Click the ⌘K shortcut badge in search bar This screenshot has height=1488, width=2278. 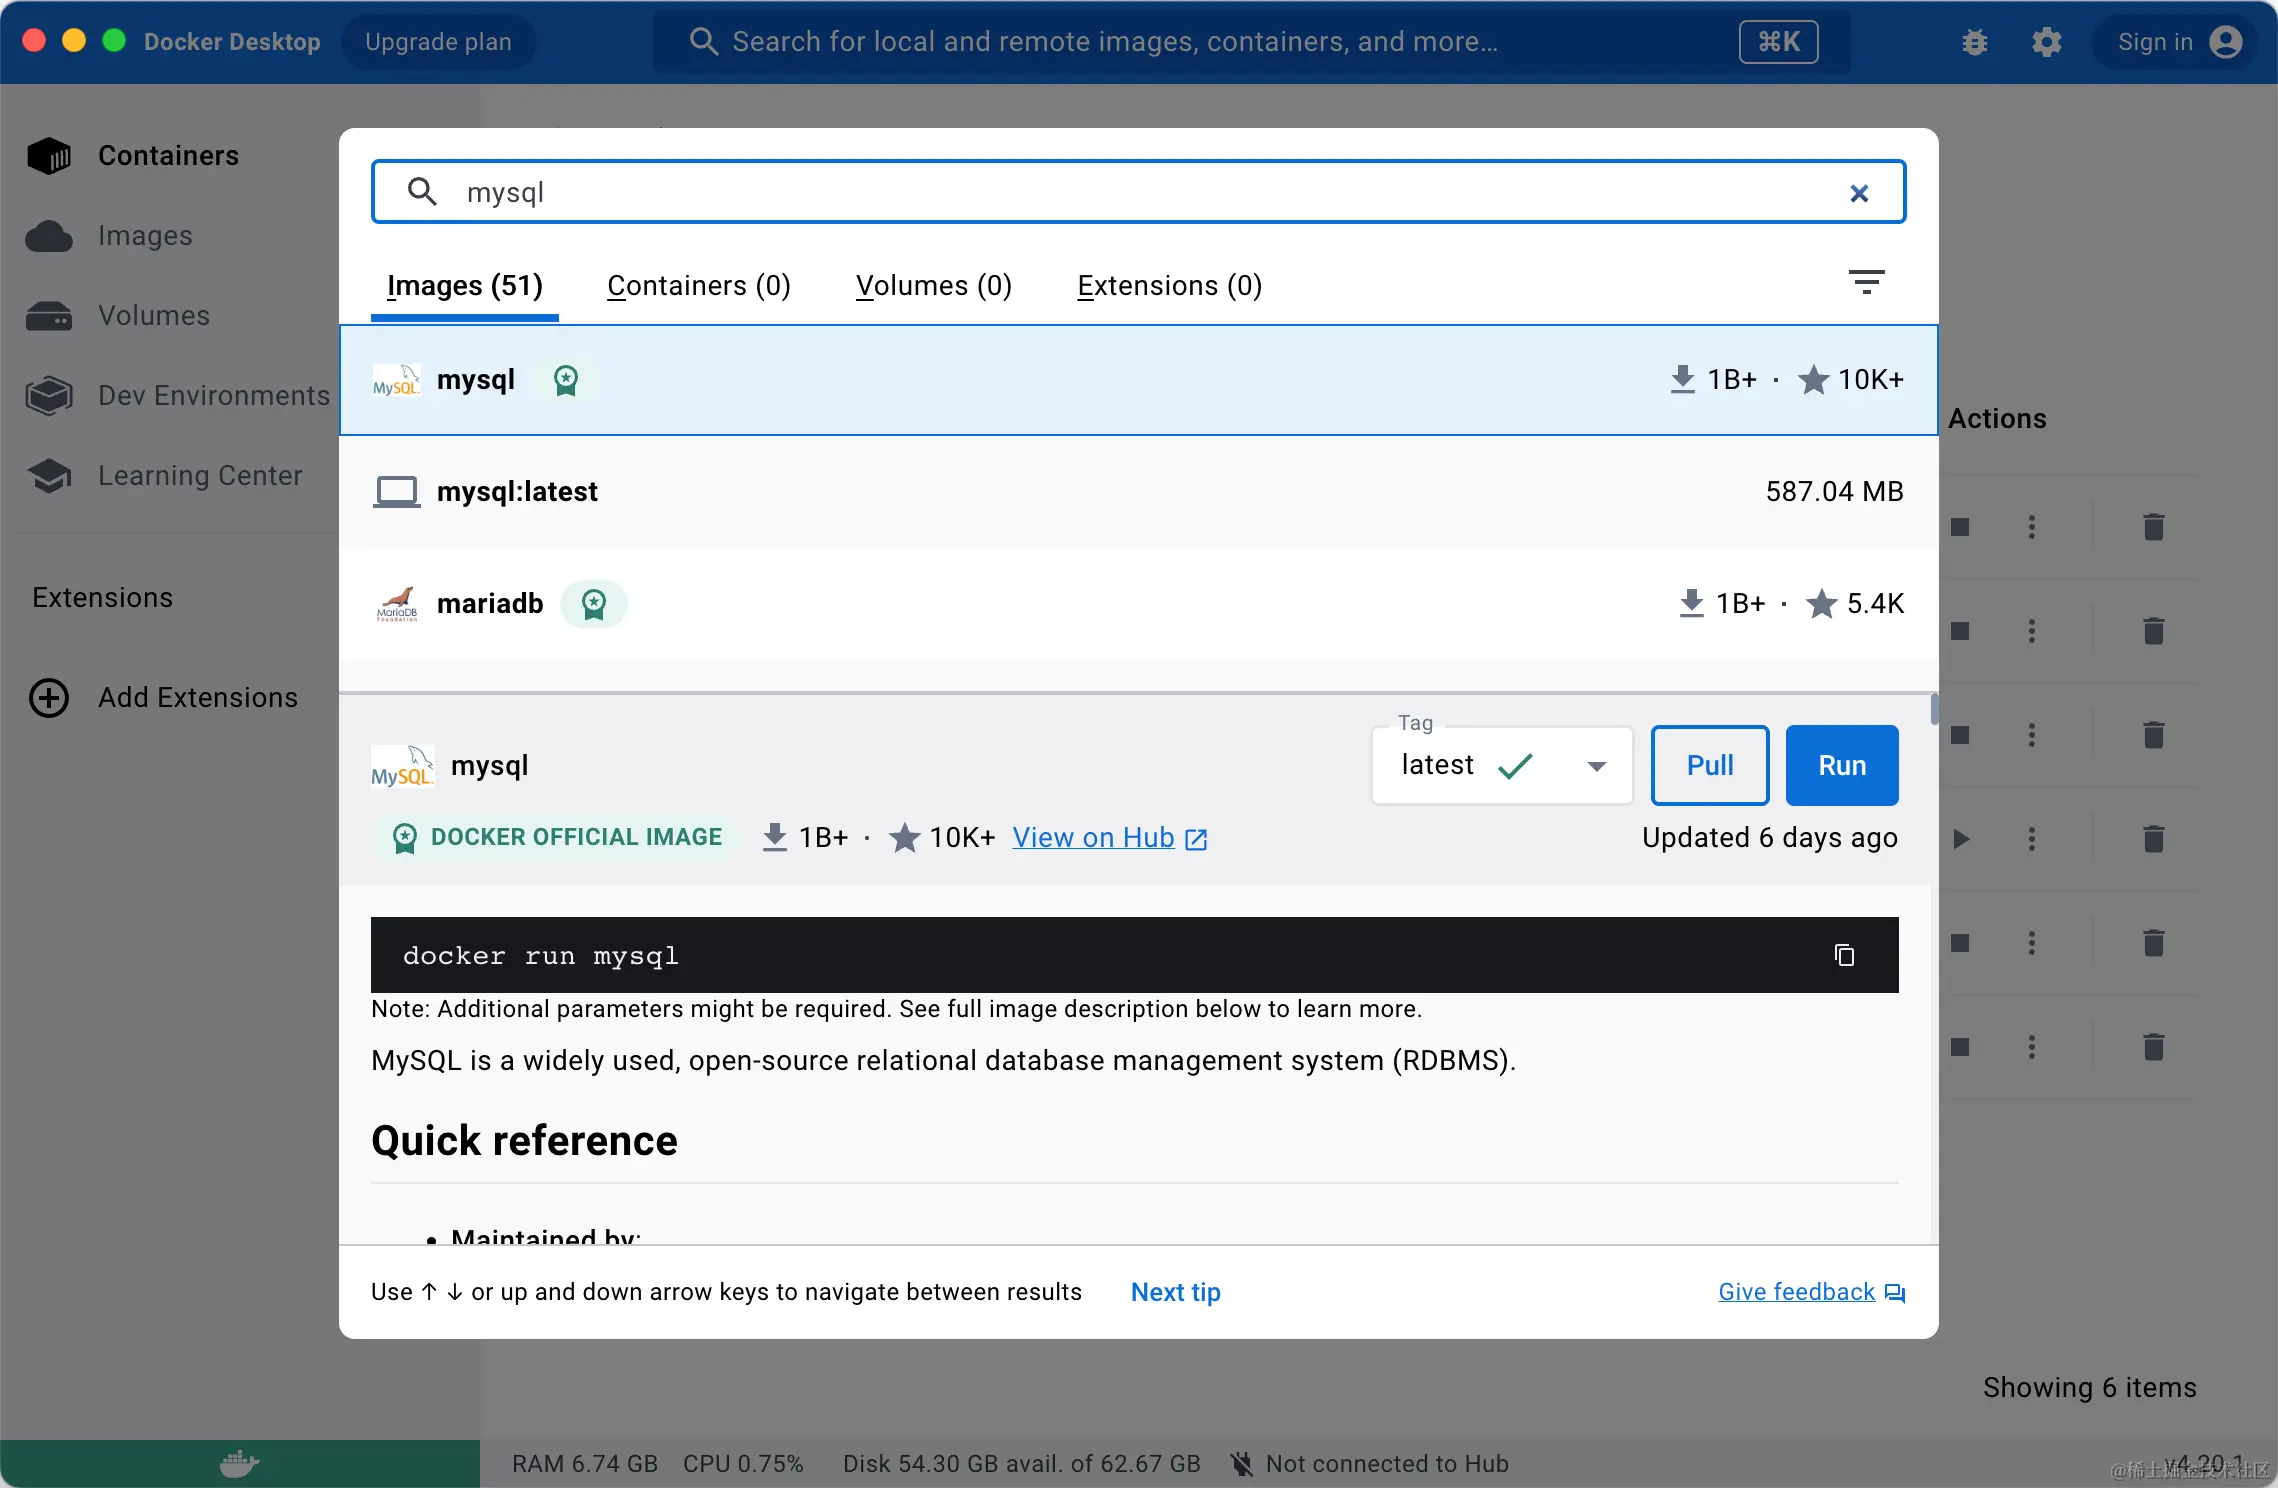click(1778, 42)
